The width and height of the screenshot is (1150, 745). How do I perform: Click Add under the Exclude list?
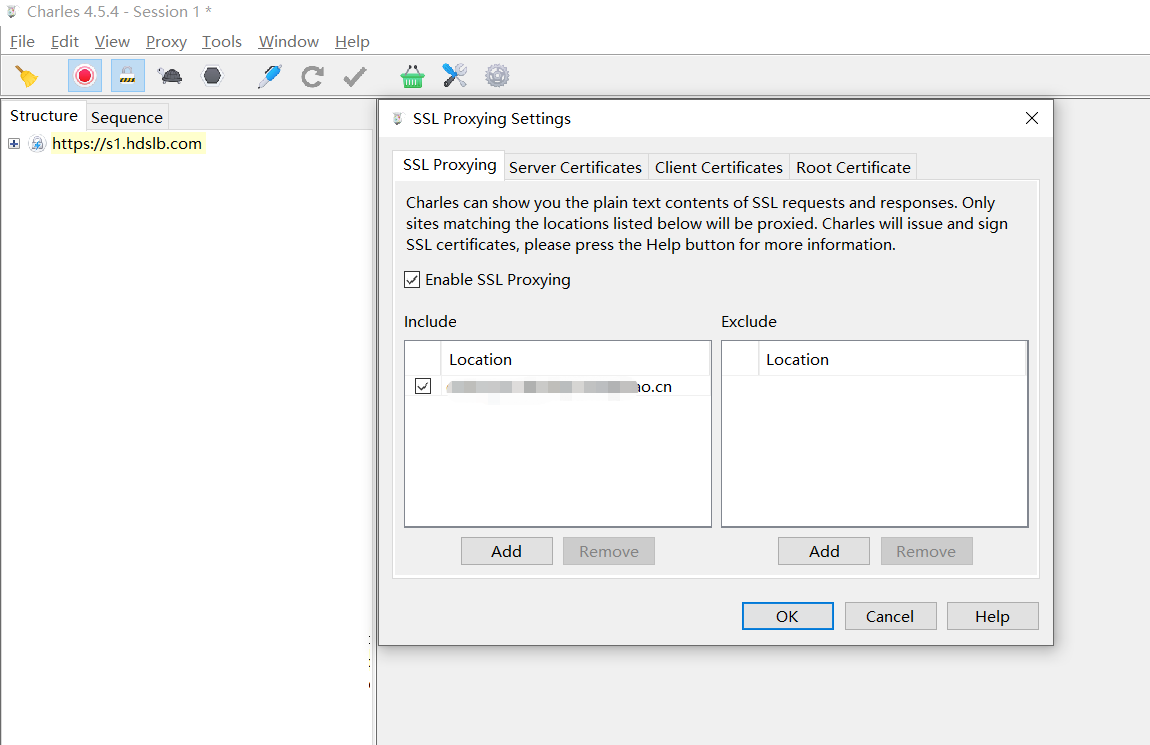[824, 551]
